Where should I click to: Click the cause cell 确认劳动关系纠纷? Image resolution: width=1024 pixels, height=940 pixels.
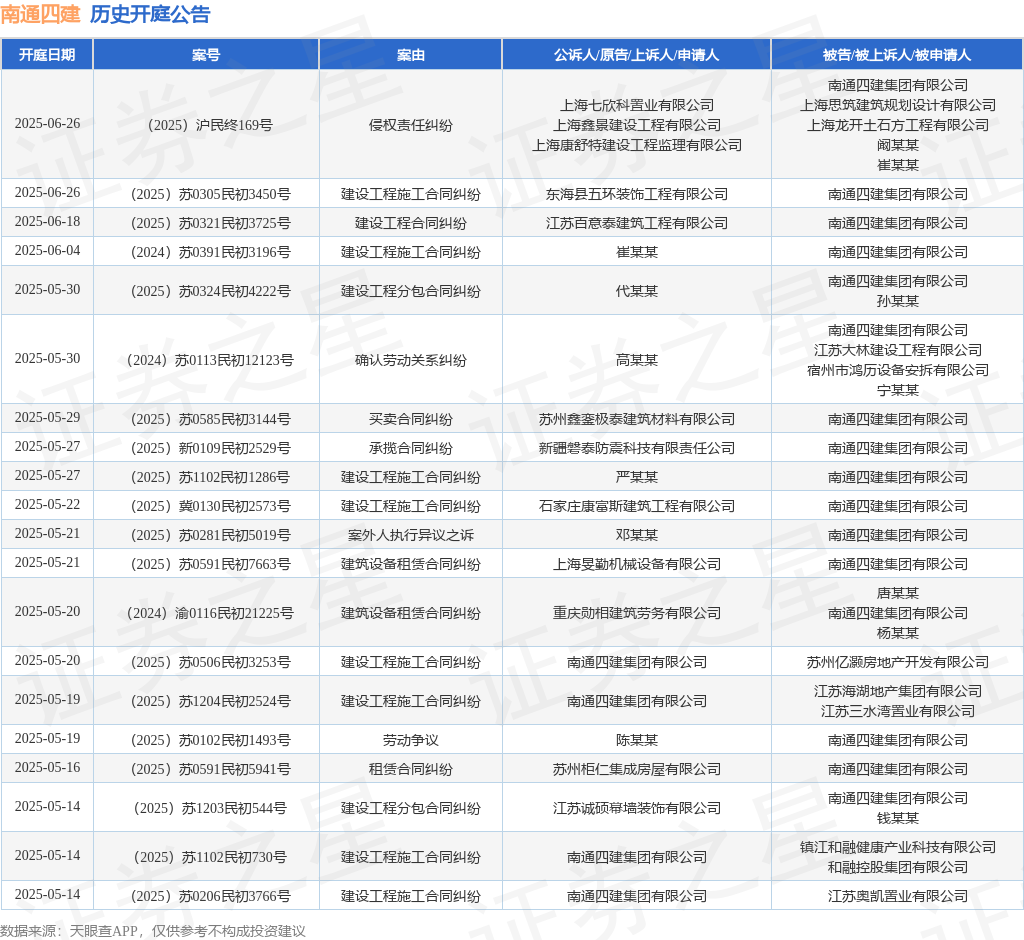(411, 360)
